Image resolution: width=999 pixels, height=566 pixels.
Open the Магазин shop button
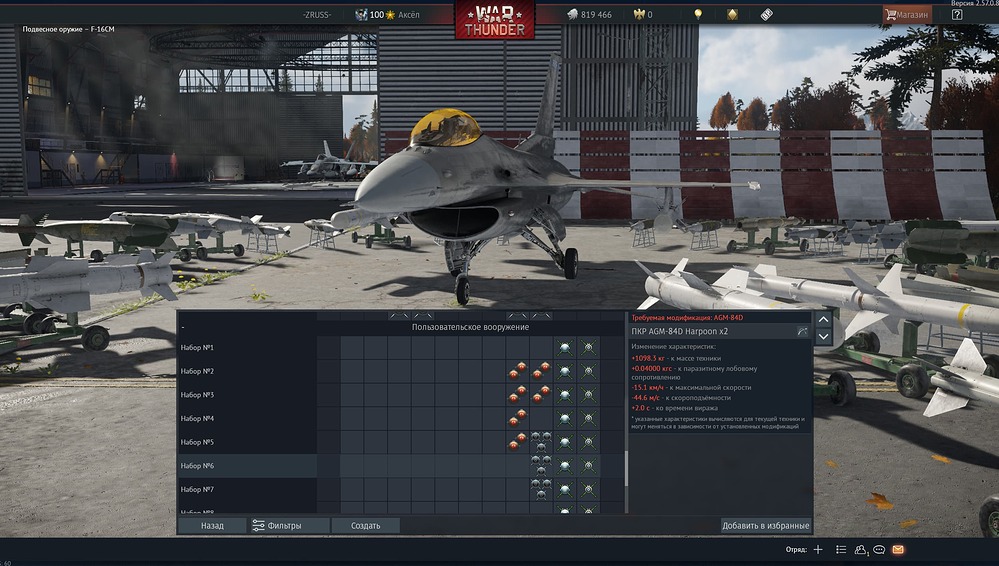(x=907, y=14)
